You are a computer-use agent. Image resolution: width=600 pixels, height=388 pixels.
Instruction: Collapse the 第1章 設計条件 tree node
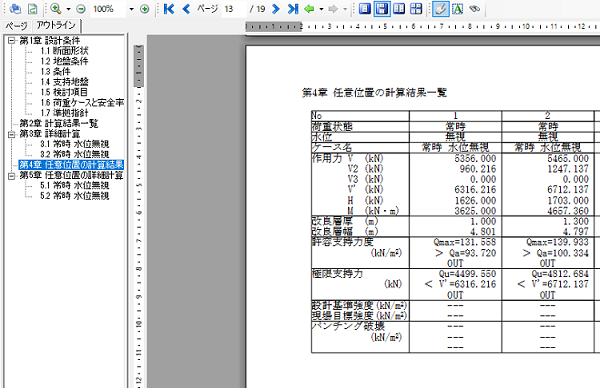click(x=11, y=41)
